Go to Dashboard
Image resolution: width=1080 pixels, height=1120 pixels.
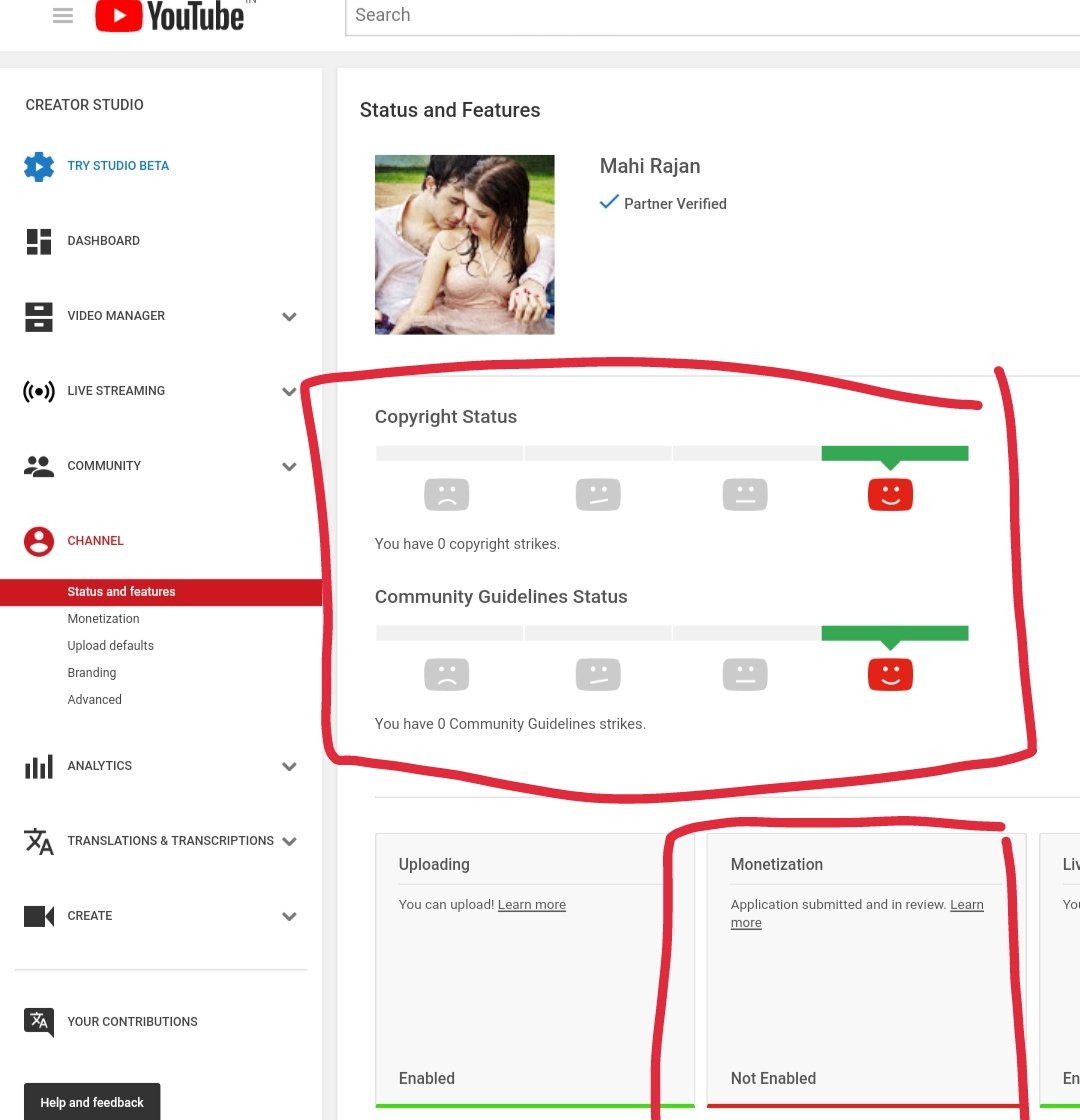click(104, 241)
